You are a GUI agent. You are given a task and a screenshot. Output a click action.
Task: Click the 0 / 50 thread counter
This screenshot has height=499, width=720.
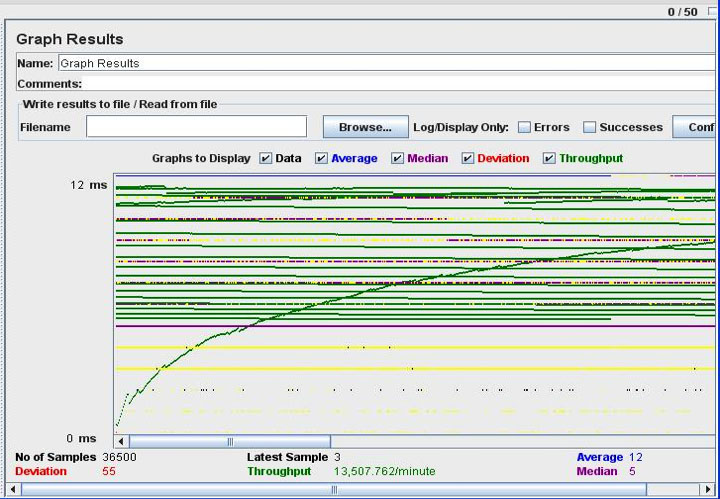click(682, 12)
